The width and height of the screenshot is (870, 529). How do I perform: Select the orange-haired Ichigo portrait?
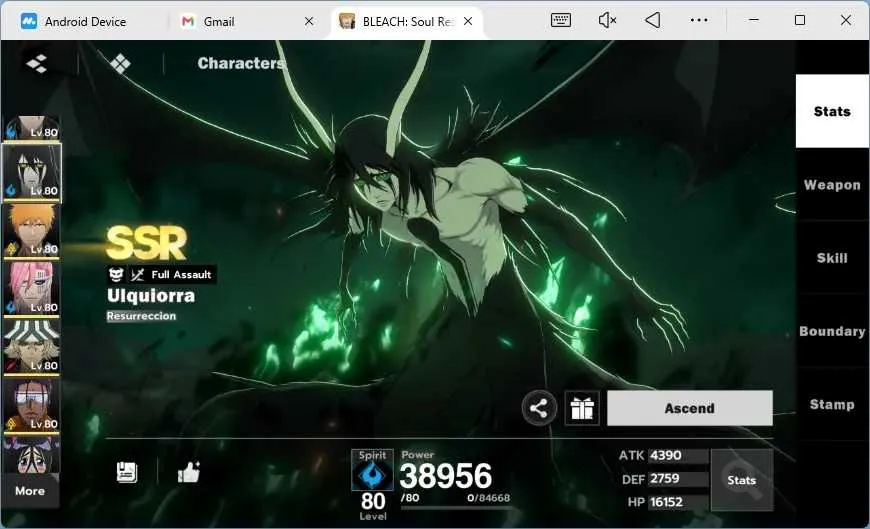(32, 230)
